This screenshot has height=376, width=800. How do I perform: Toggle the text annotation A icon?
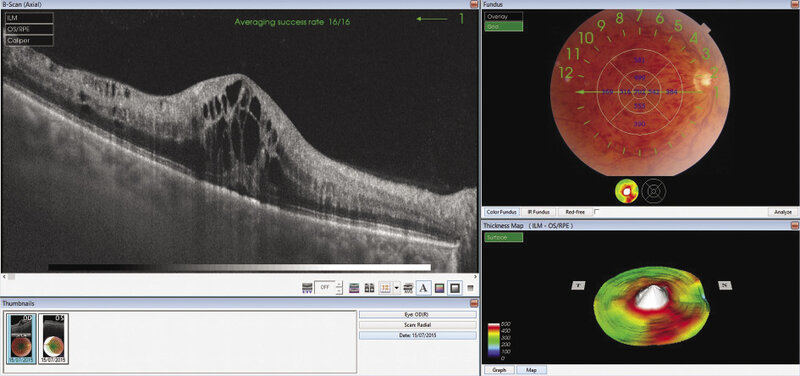(x=423, y=288)
